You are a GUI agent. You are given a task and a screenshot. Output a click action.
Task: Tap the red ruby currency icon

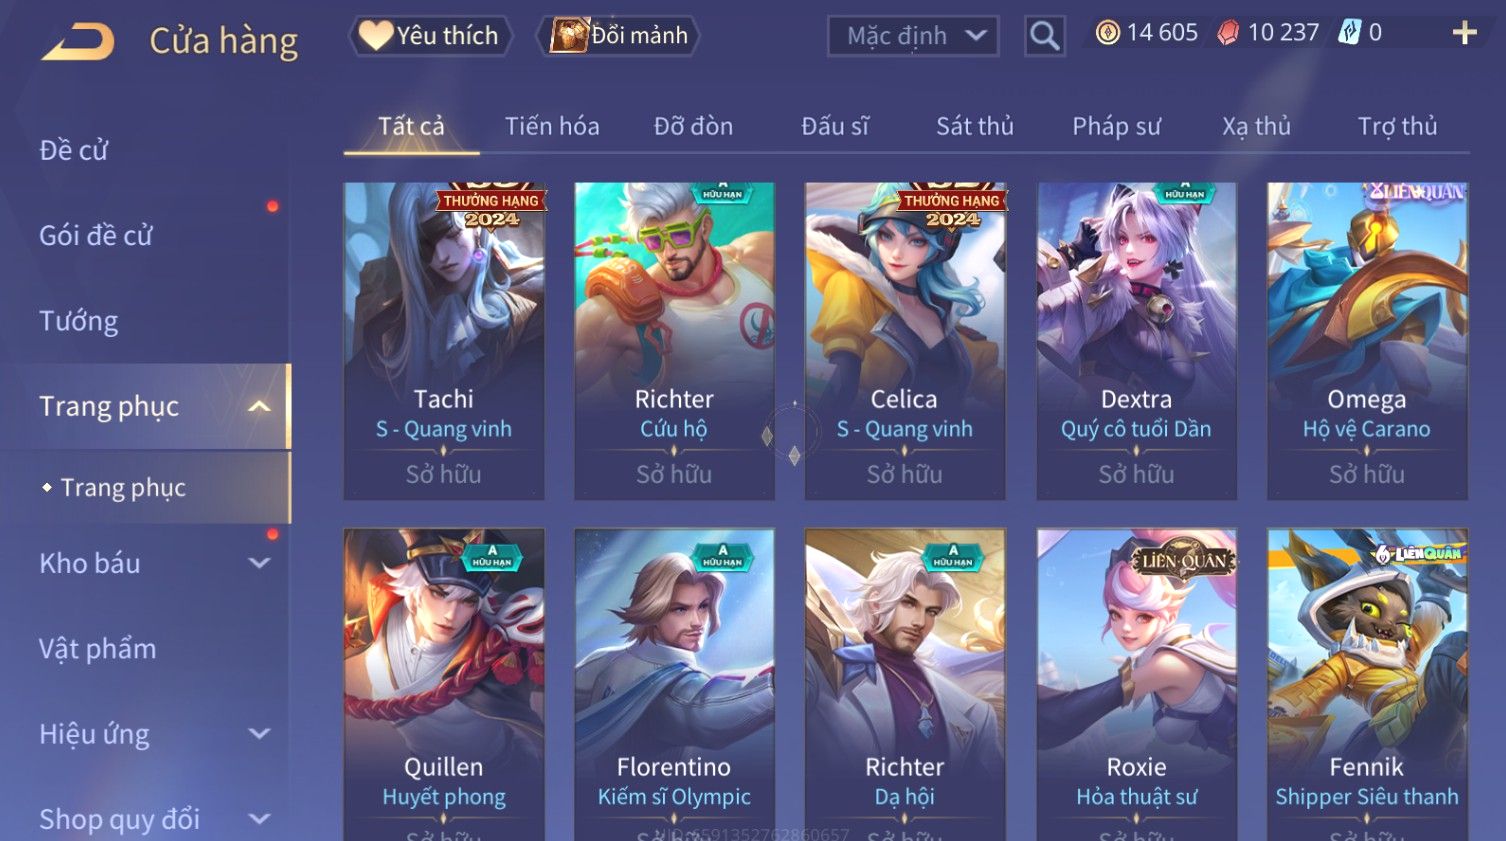click(x=1228, y=33)
